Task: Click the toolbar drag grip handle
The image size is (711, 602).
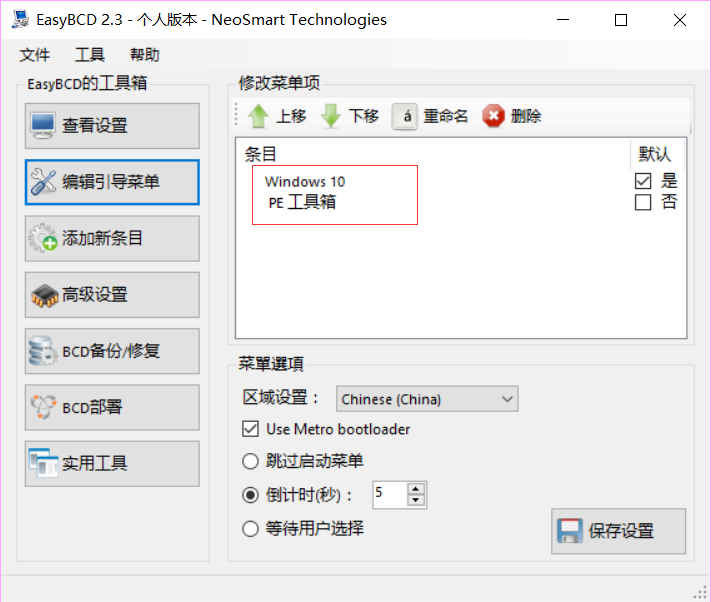Action: (236, 114)
